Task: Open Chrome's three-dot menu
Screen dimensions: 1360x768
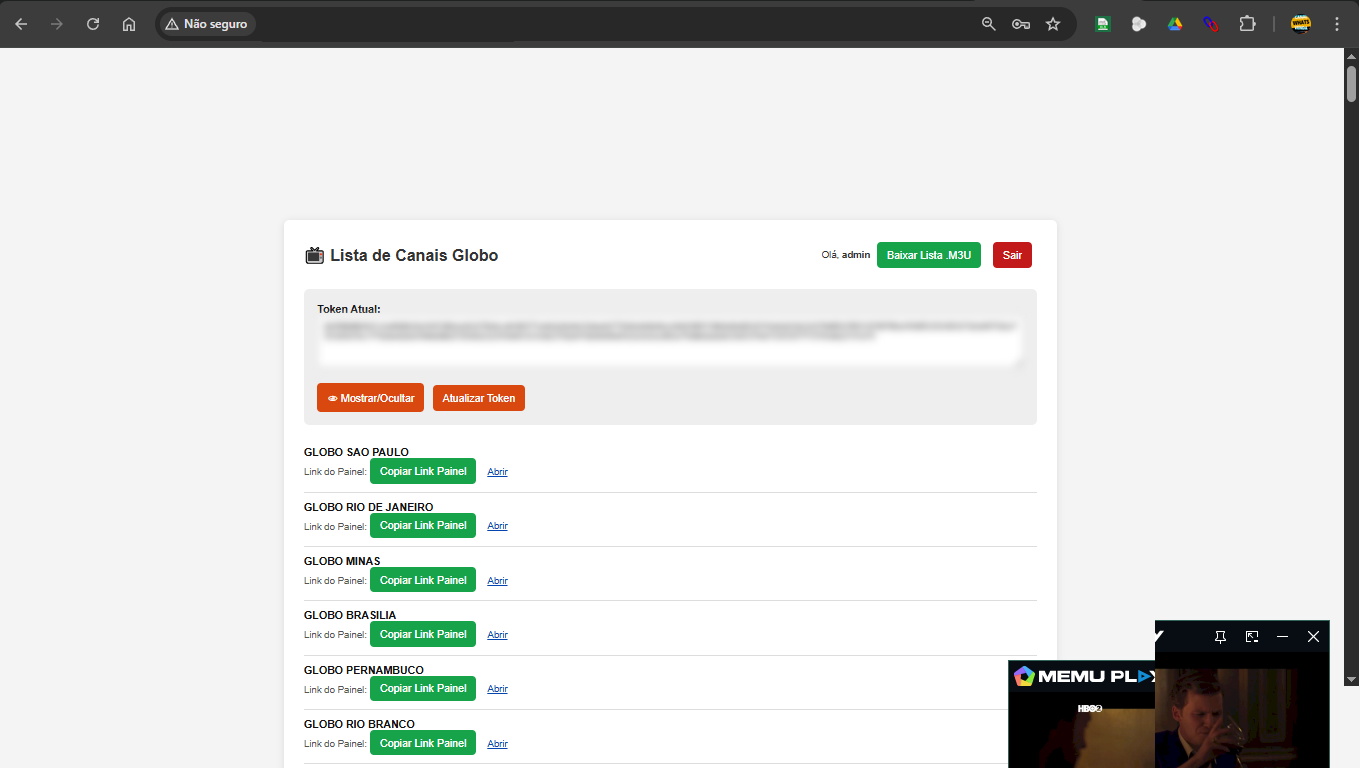Action: coord(1337,23)
